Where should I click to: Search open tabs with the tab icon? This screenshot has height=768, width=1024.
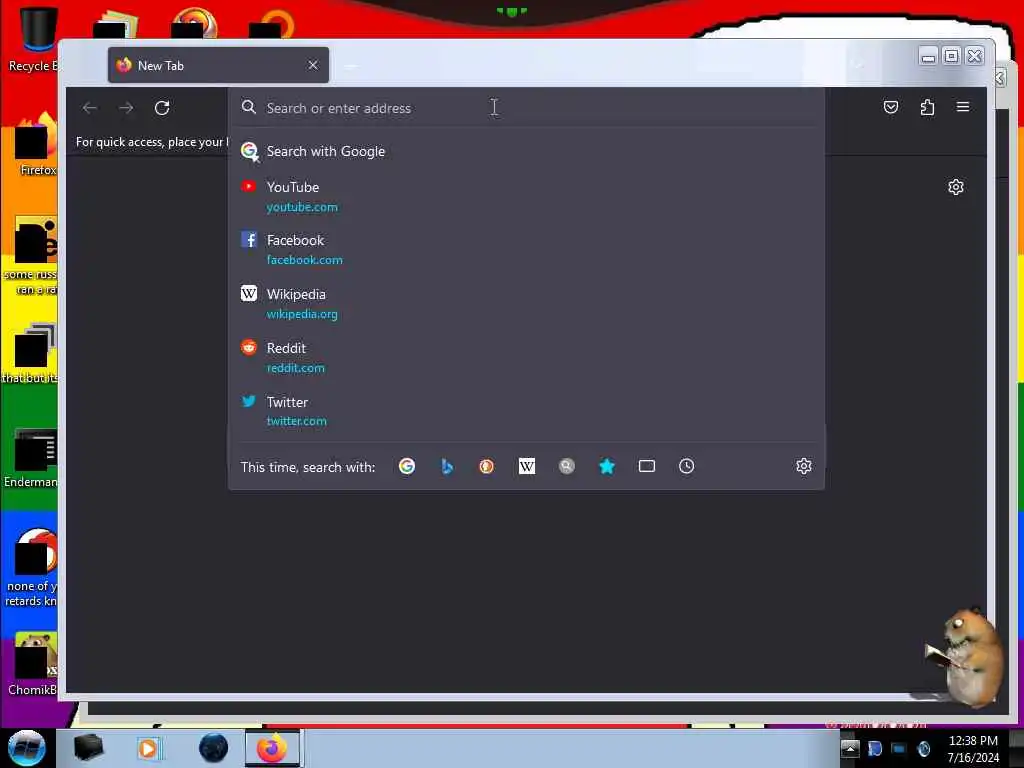pos(647,466)
